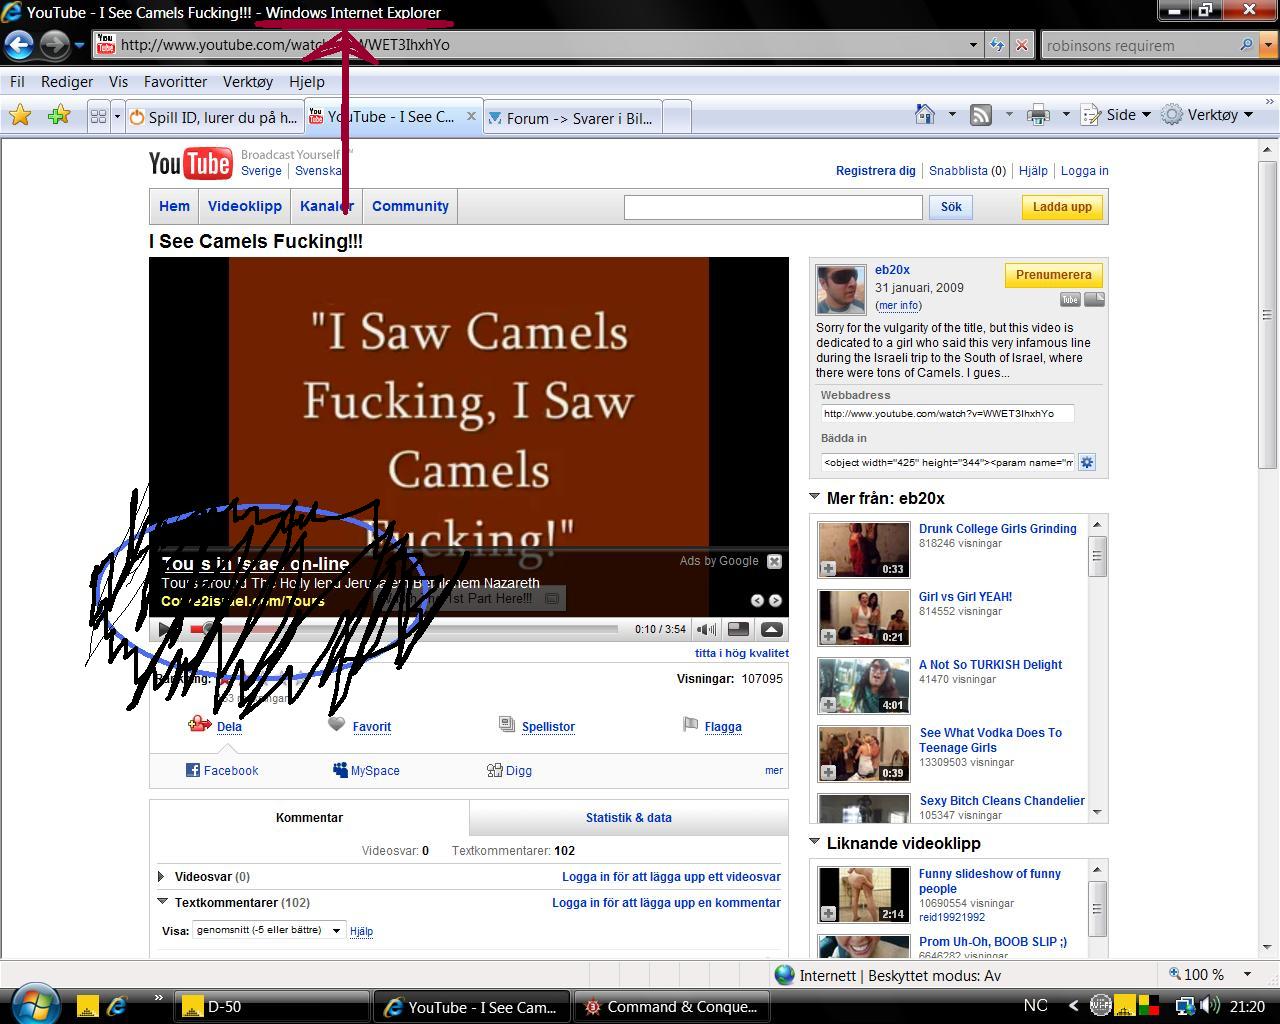The image size is (1280, 1024).
Task: Open D-50 folder from taskbar
Action: (272, 1006)
